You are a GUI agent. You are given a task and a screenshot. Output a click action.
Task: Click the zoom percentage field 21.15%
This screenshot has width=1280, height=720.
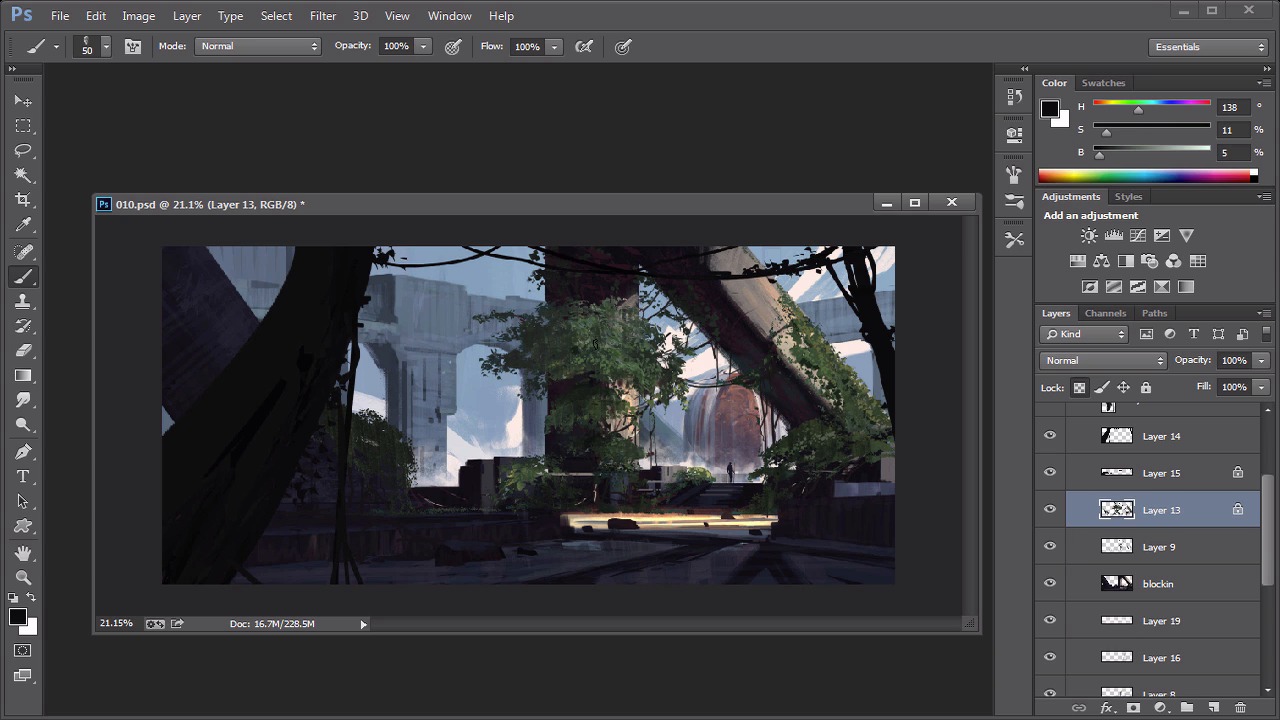click(116, 623)
